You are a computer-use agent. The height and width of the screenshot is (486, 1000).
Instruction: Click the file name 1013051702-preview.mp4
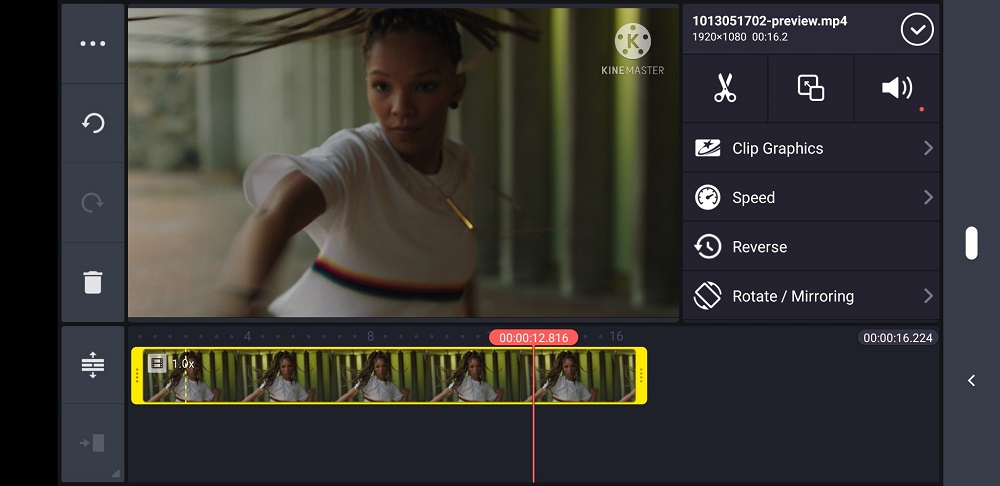click(x=770, y=21)
